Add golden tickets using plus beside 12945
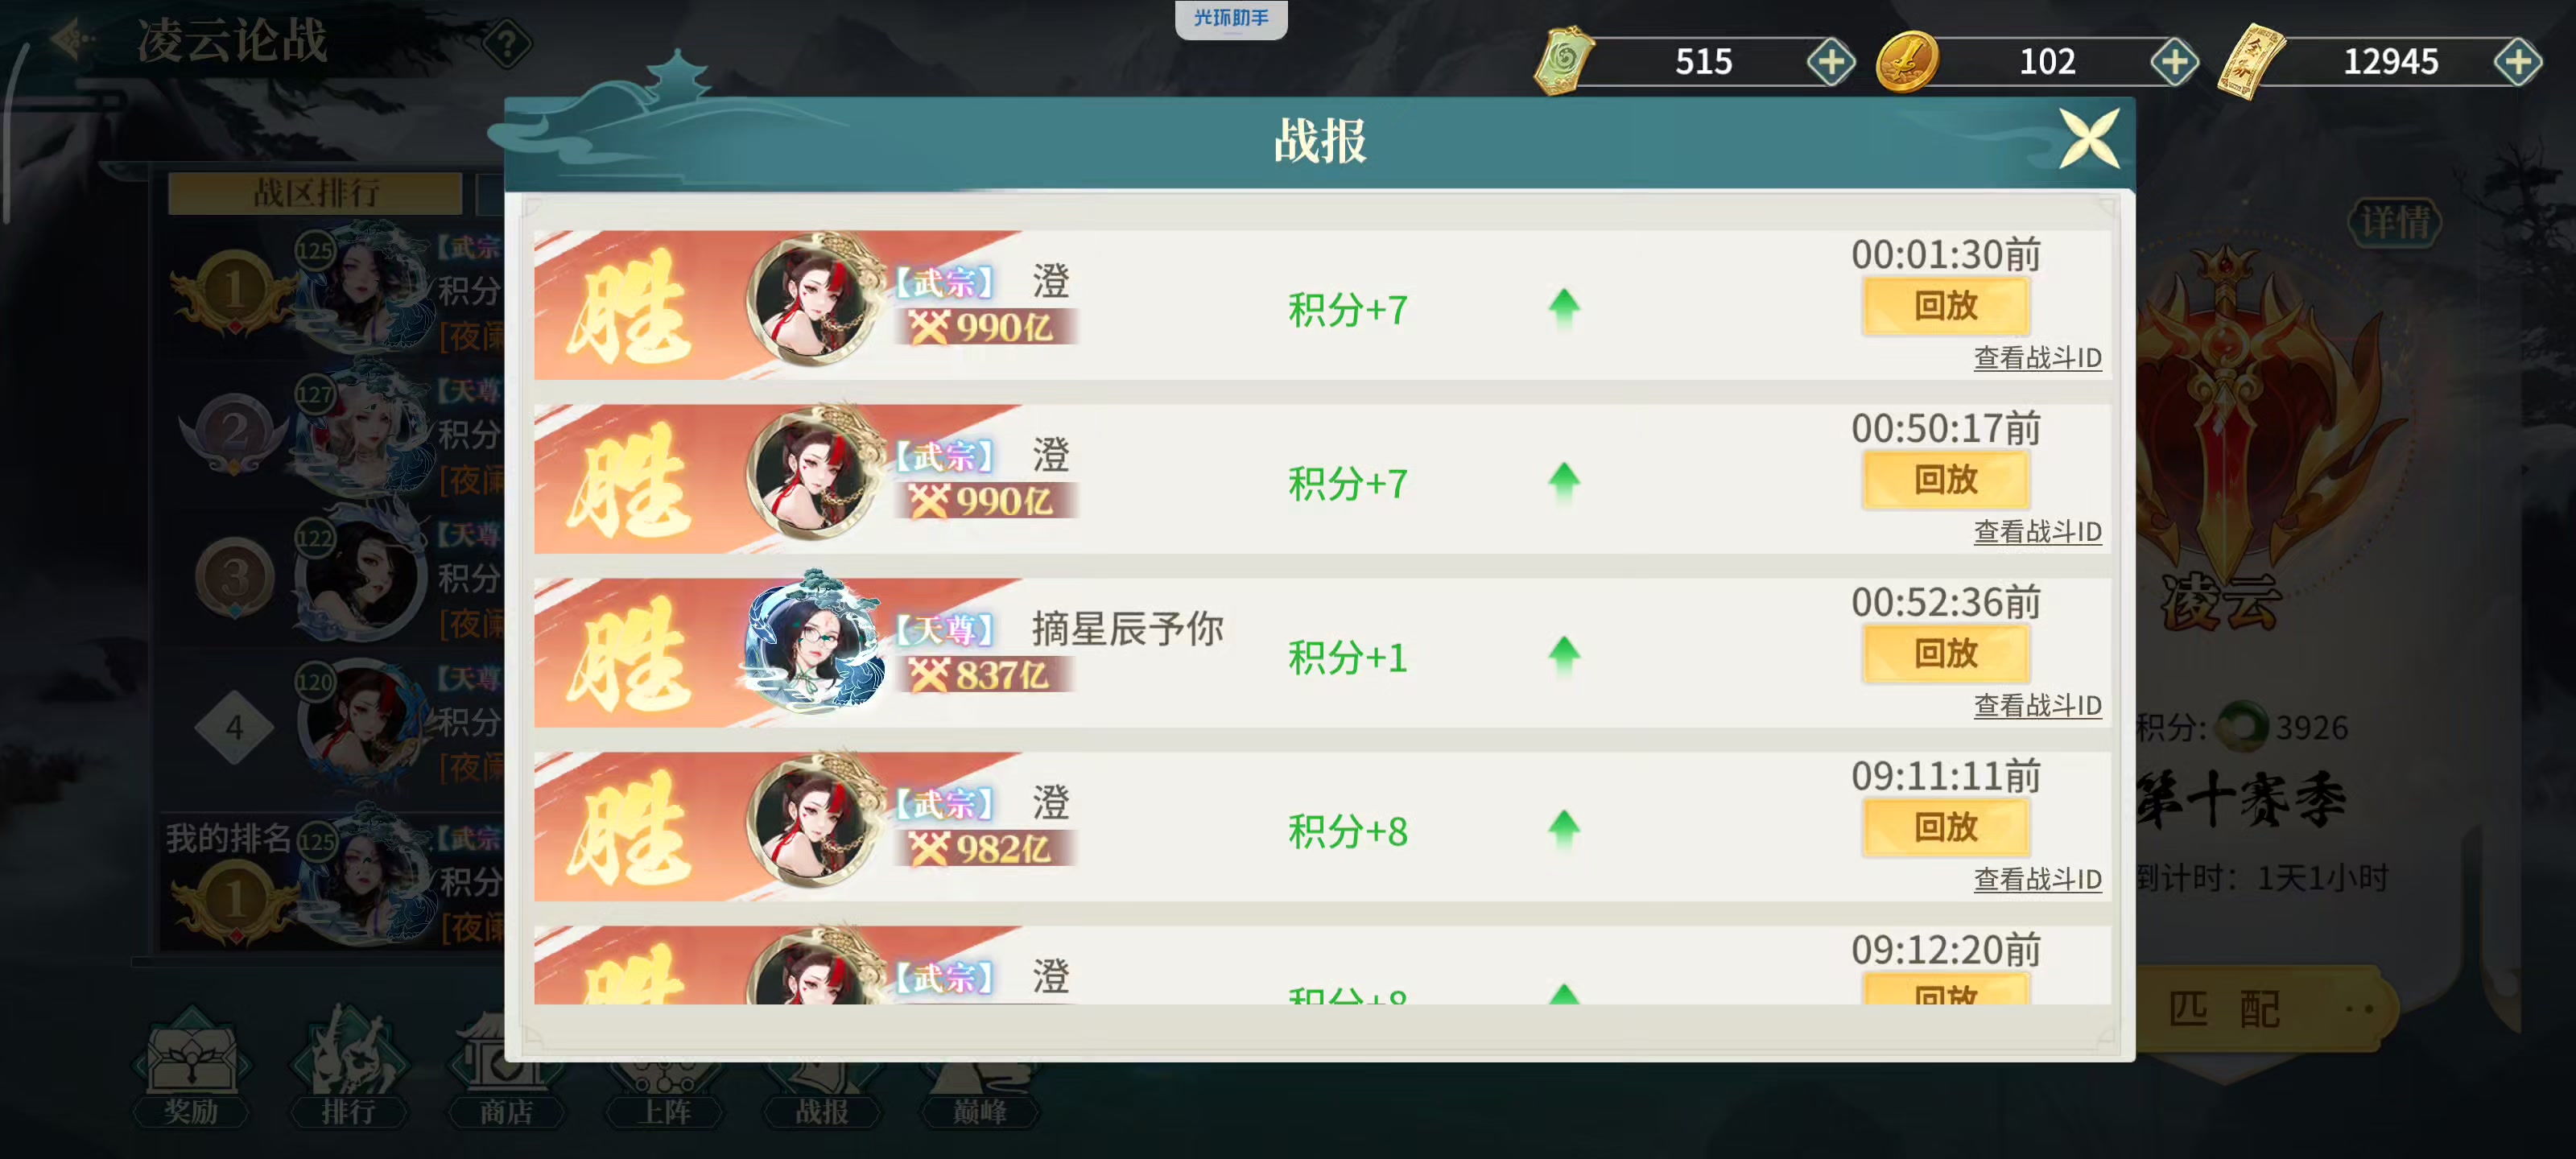The width and height of the screenshot is (2576, 1159). (2517, 62)
